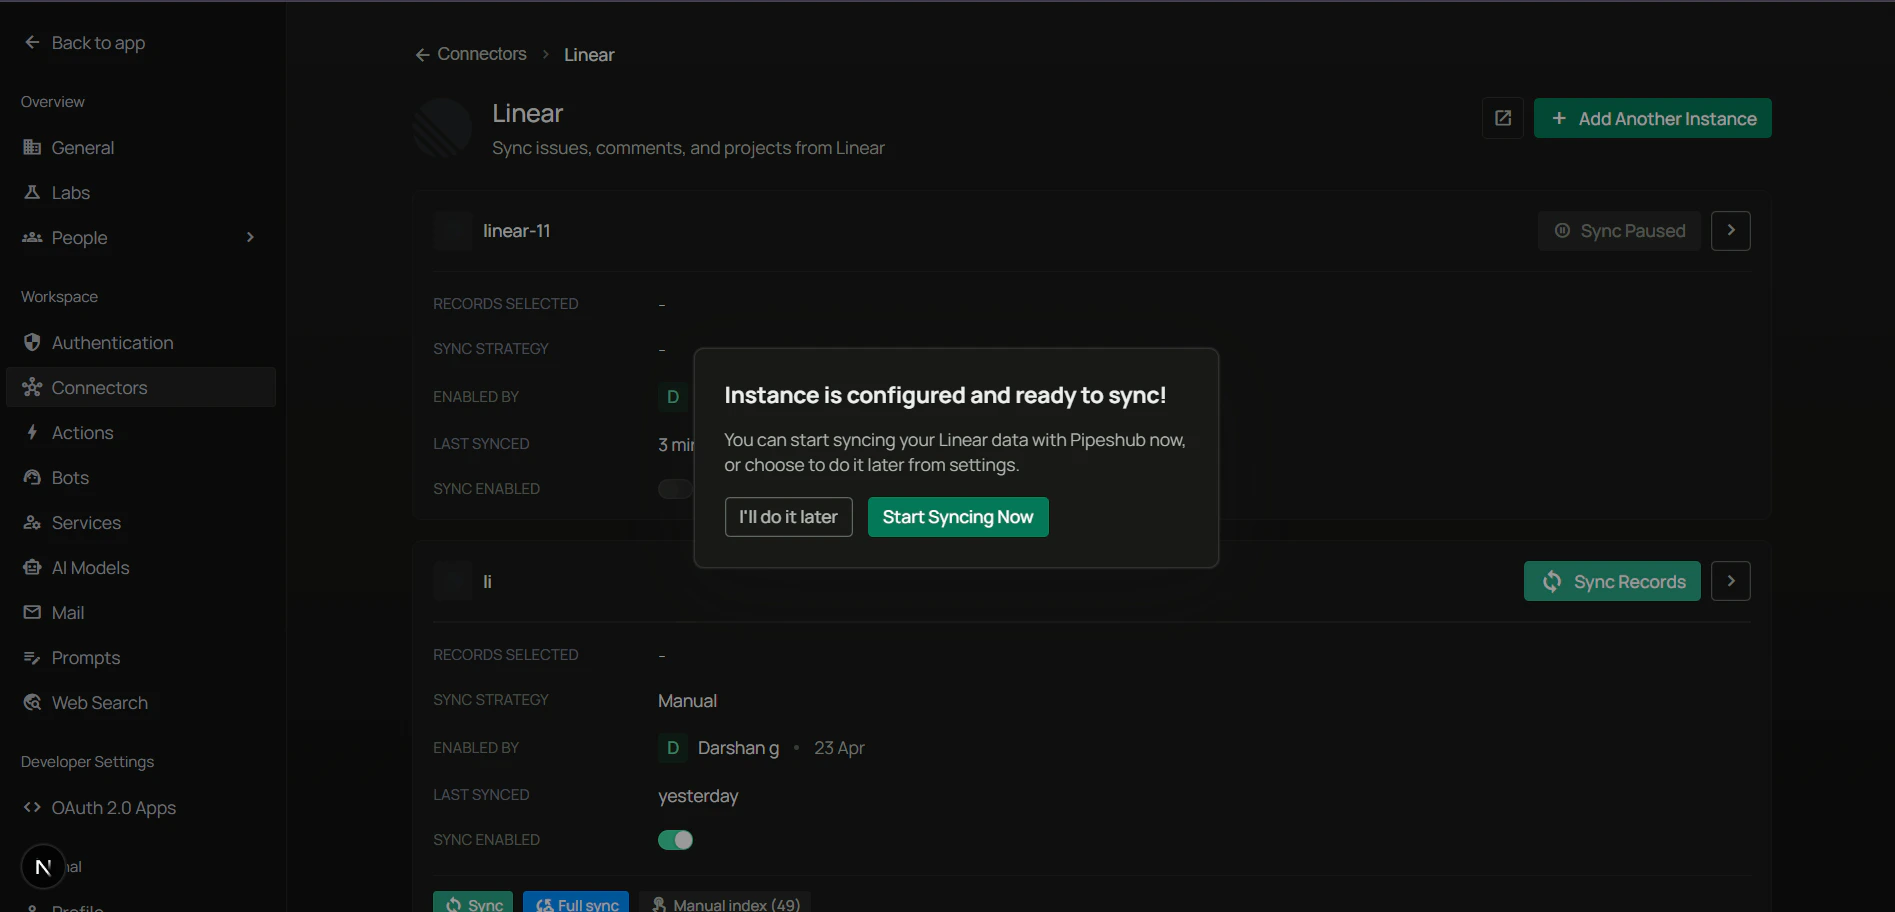Expand linear-11 instance details chevron
The width and height of the screenshot is (1895, 912).
pos(1730,231)
